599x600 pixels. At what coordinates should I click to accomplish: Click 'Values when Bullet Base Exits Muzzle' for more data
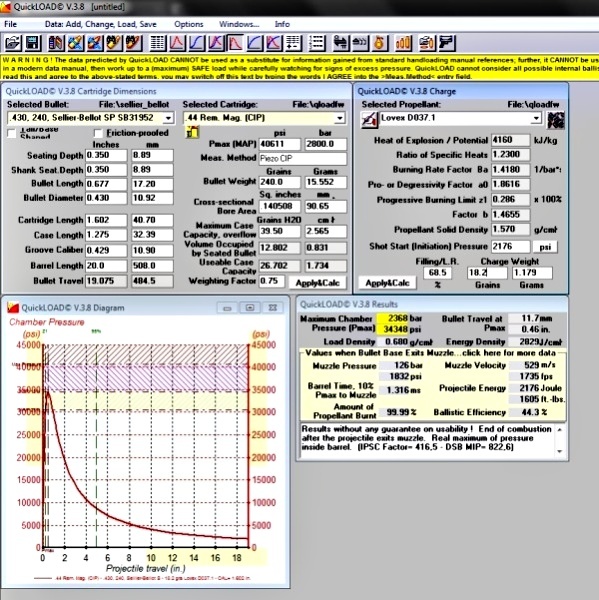click(430, 353)
